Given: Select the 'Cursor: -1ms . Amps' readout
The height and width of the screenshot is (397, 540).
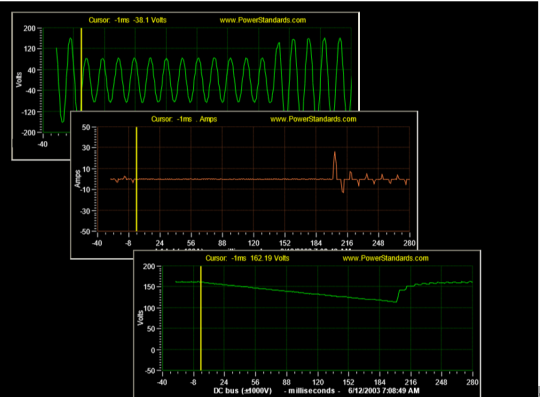Looking at the screenshot, I should (184, 119).
